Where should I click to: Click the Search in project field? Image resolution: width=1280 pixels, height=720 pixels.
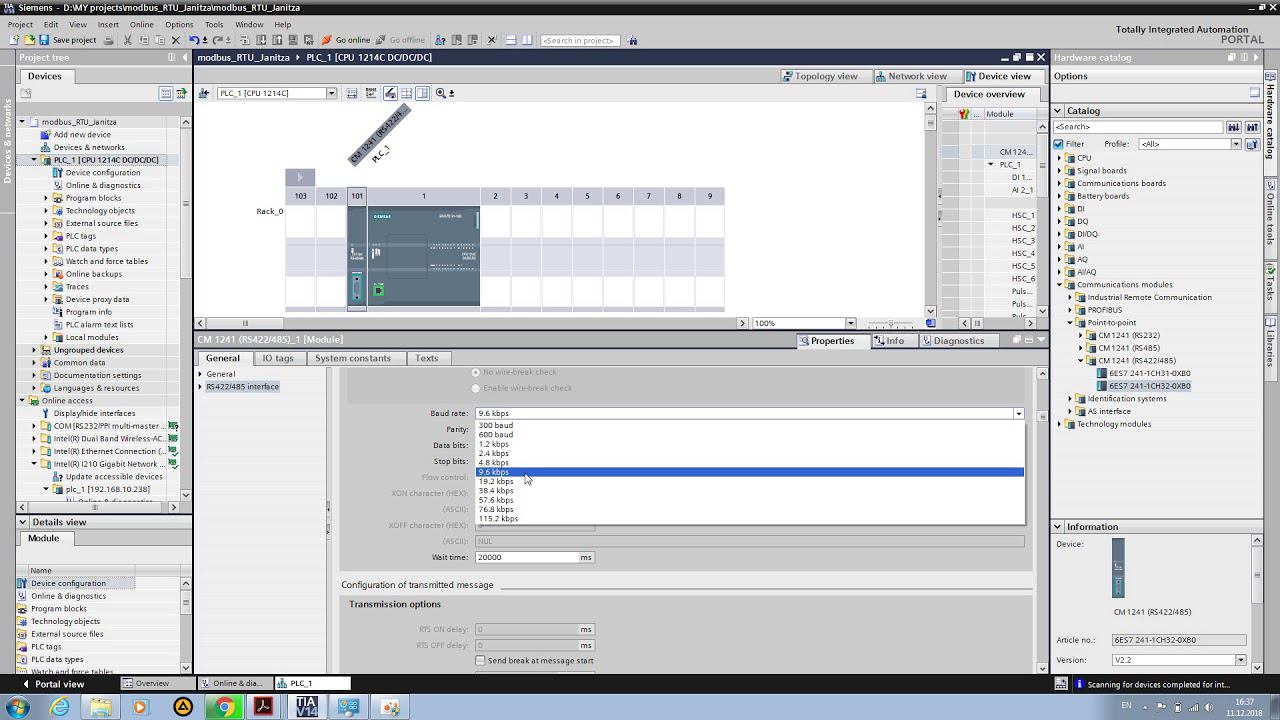[x=580, y=40]
